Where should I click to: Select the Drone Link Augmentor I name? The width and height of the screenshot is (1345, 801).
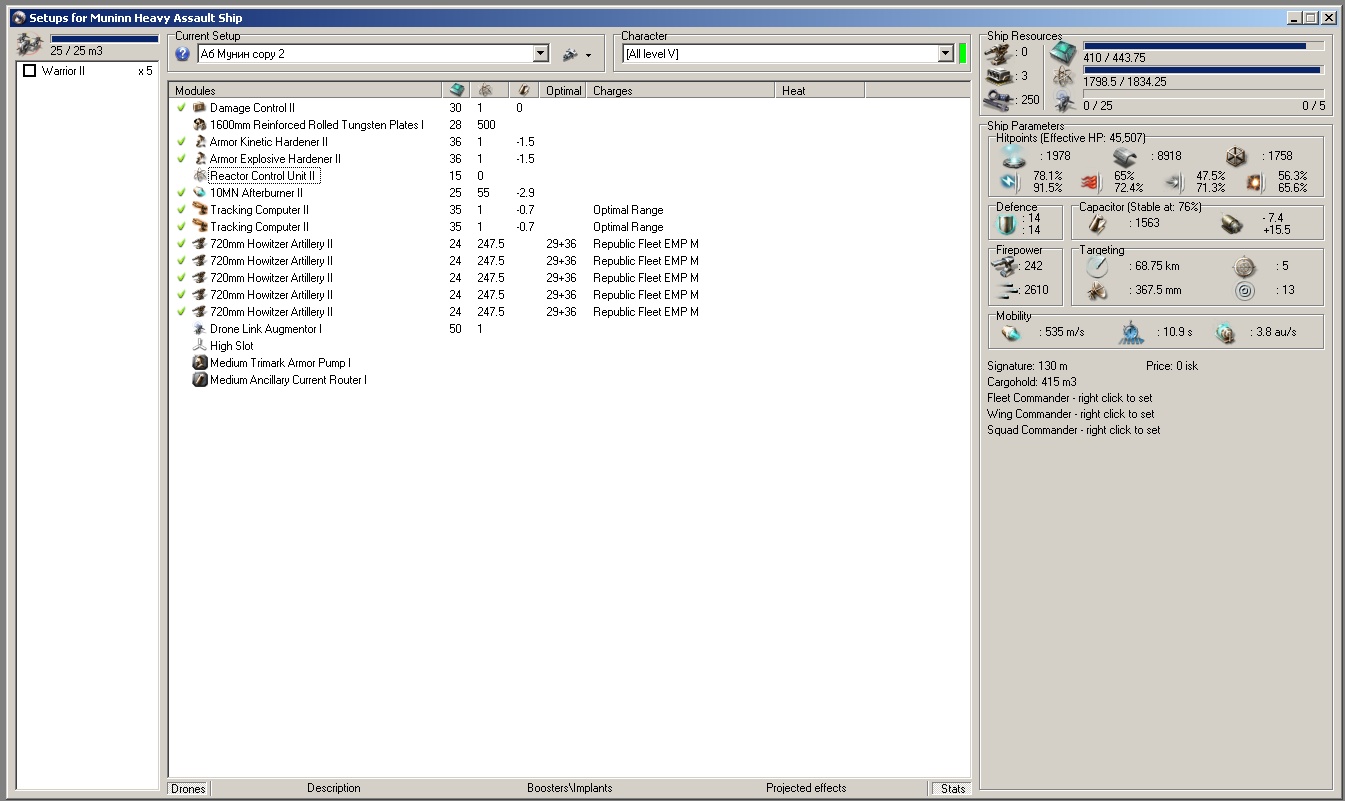tap(266, 329)
